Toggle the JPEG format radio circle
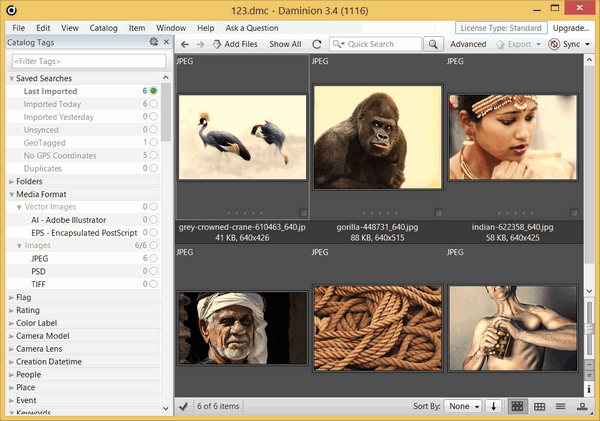Image resolution: width=600 pixels, height=421 pixels. 153,258
